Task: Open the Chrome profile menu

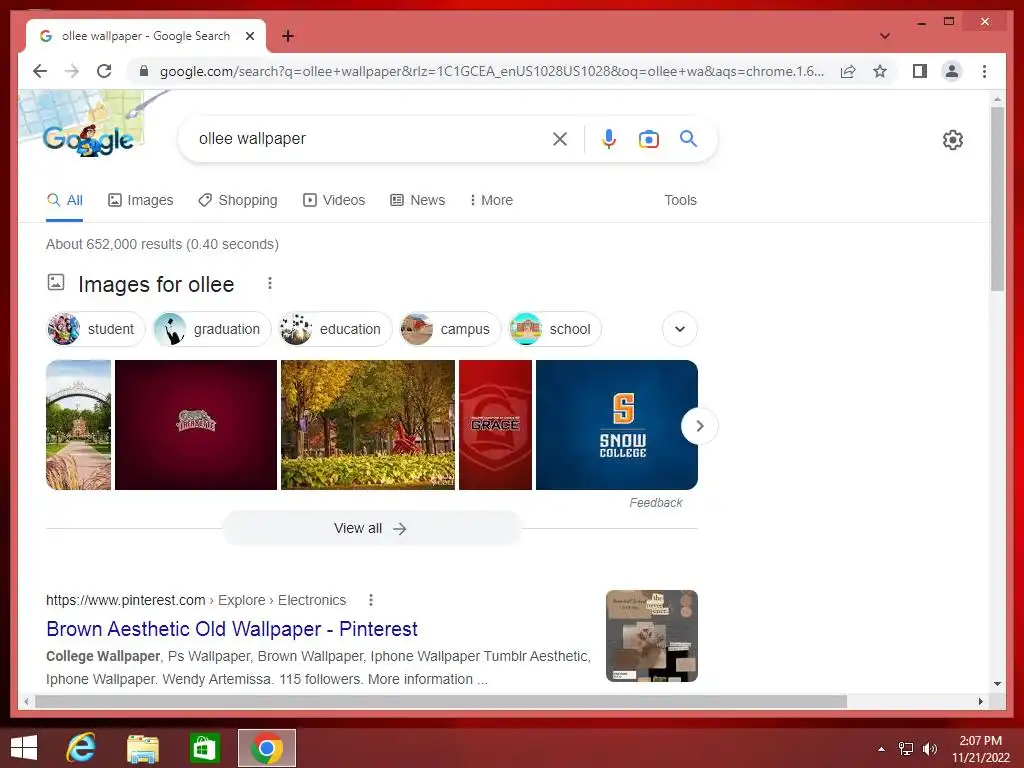Action: (x=952, y=71)
